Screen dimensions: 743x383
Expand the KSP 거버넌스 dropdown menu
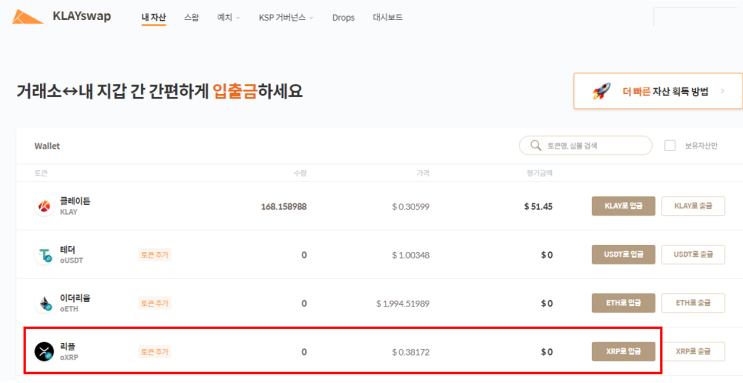point(286,18)
